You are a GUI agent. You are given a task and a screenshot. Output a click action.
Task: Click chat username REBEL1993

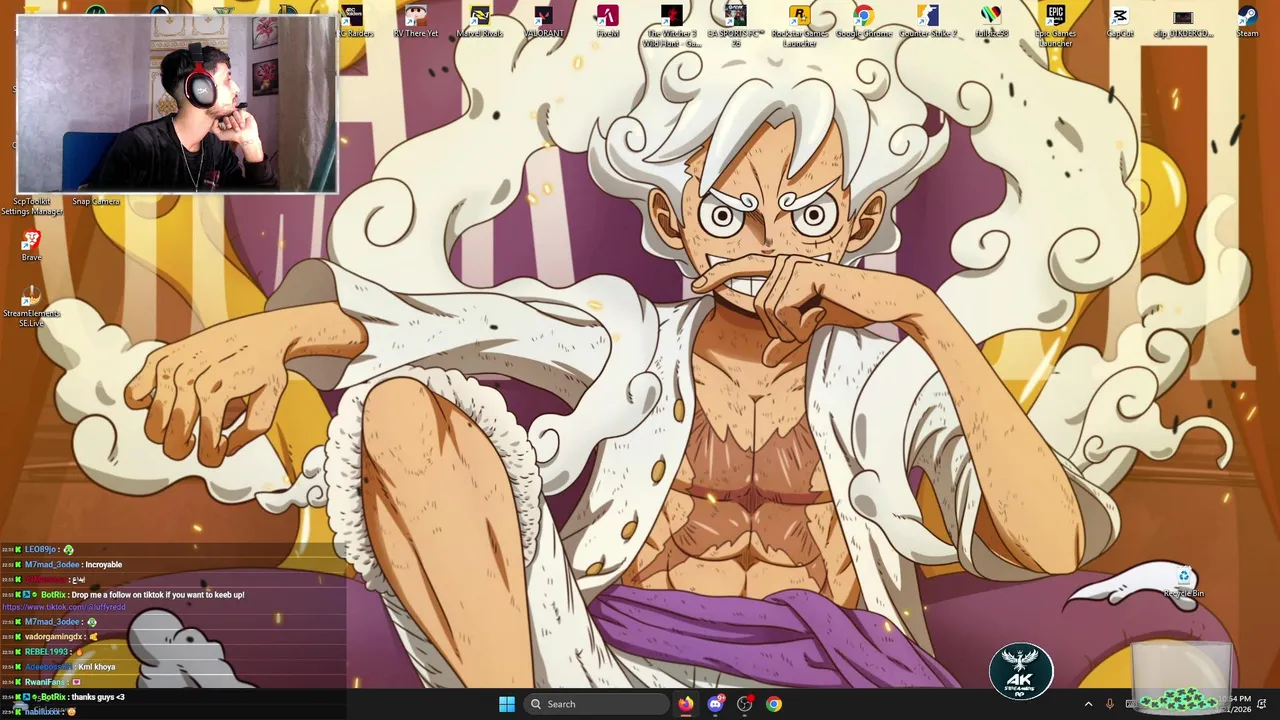pos(46,652)
